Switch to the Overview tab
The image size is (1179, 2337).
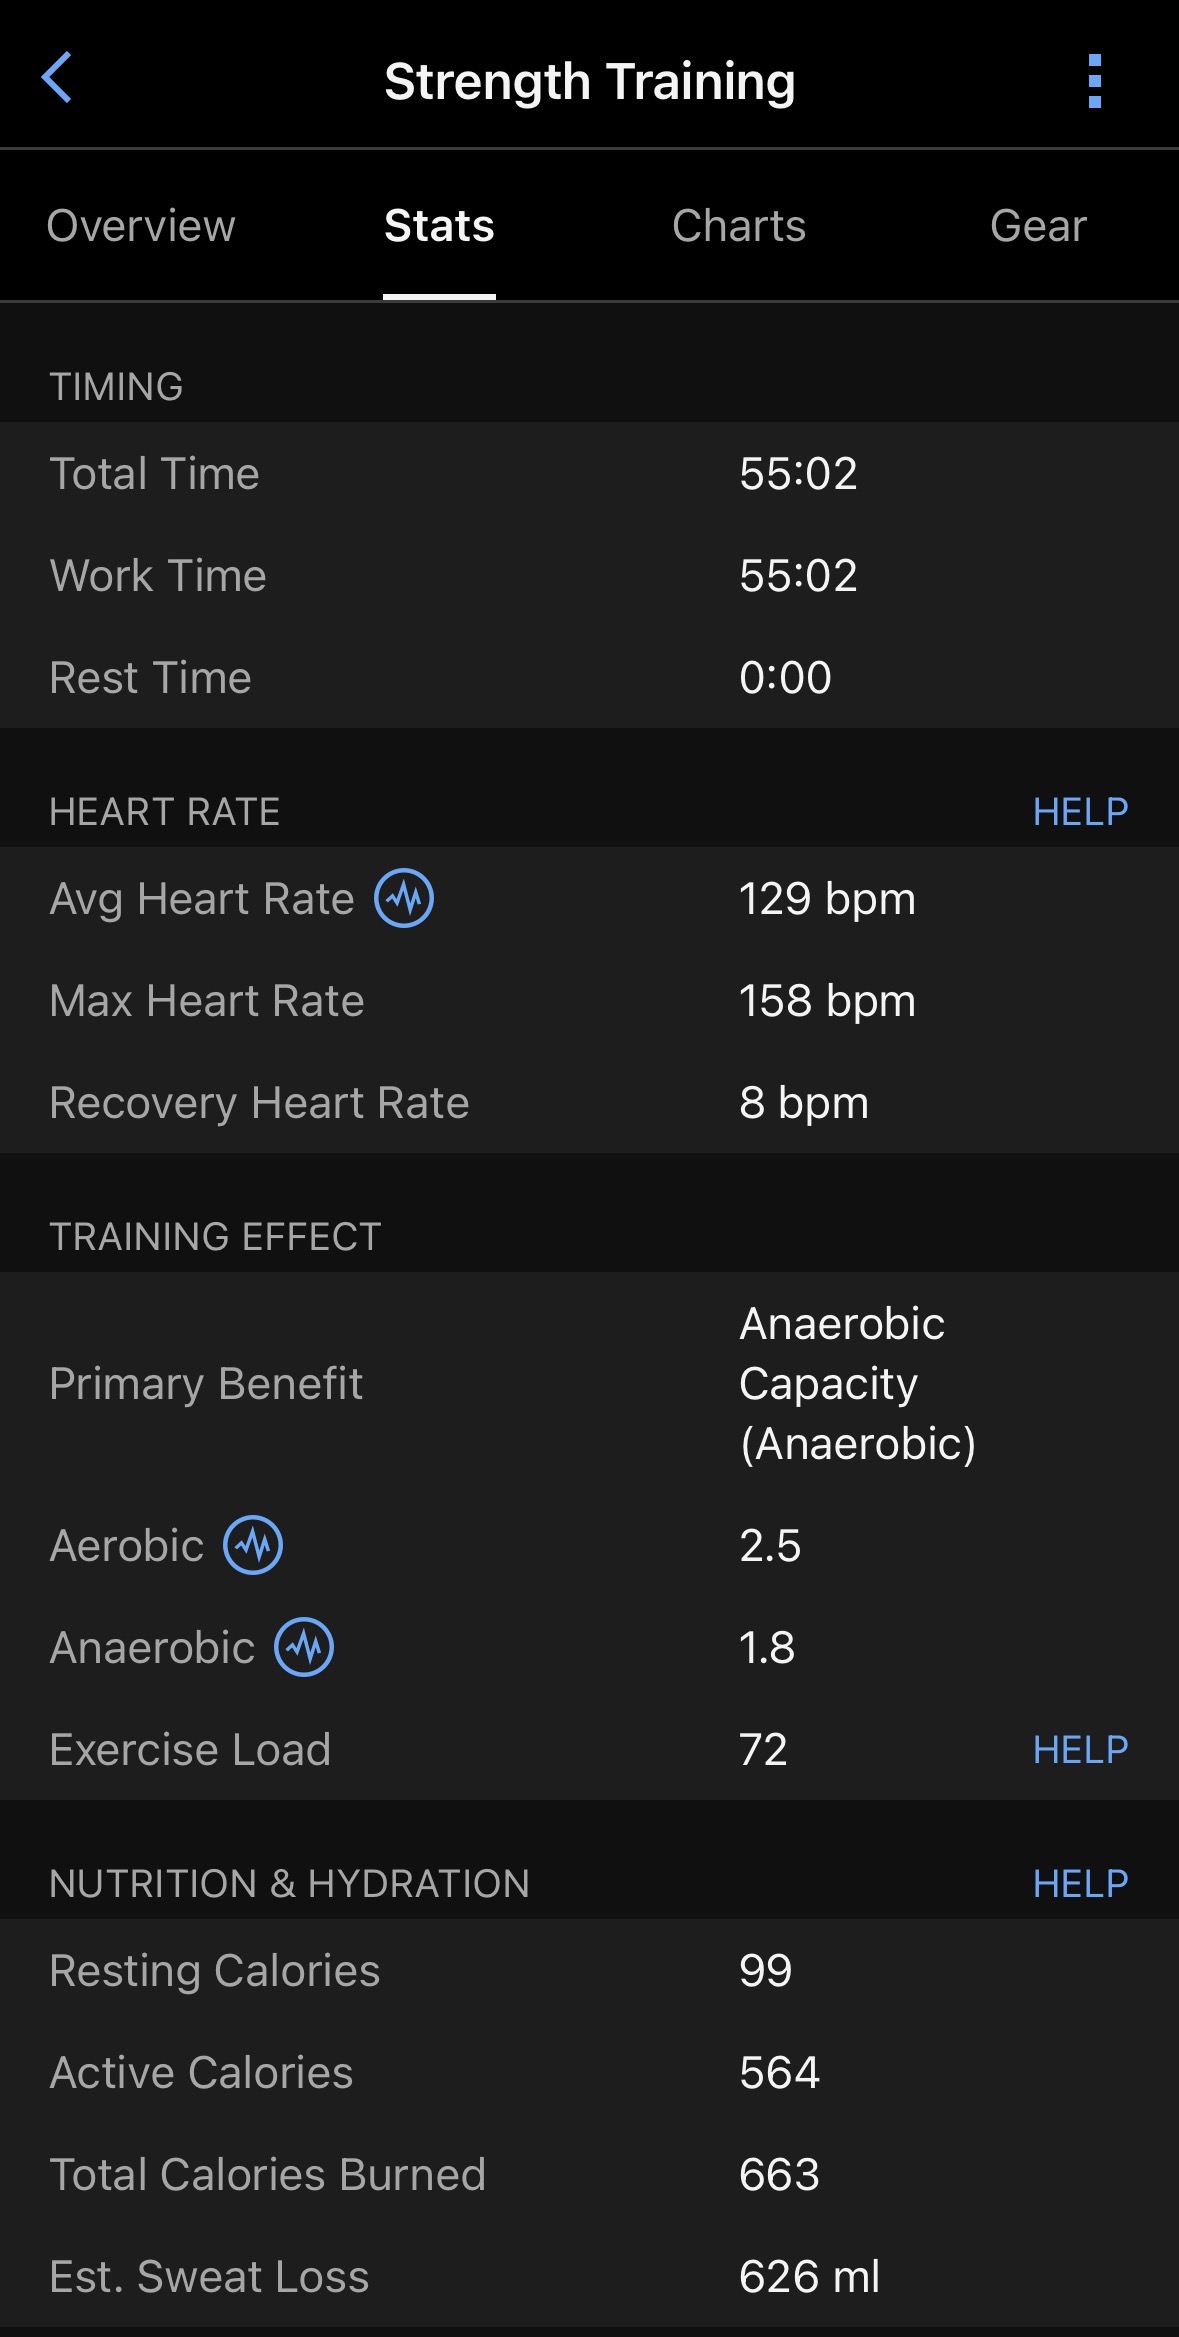pyautogui.click(x=141, y=226)
